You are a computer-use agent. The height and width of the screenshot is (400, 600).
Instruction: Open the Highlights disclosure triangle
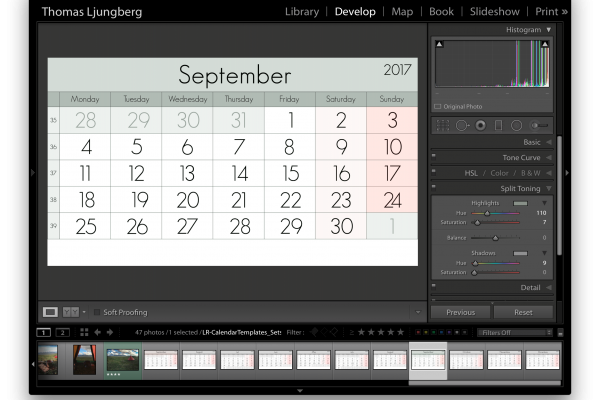tap(545, 203)
